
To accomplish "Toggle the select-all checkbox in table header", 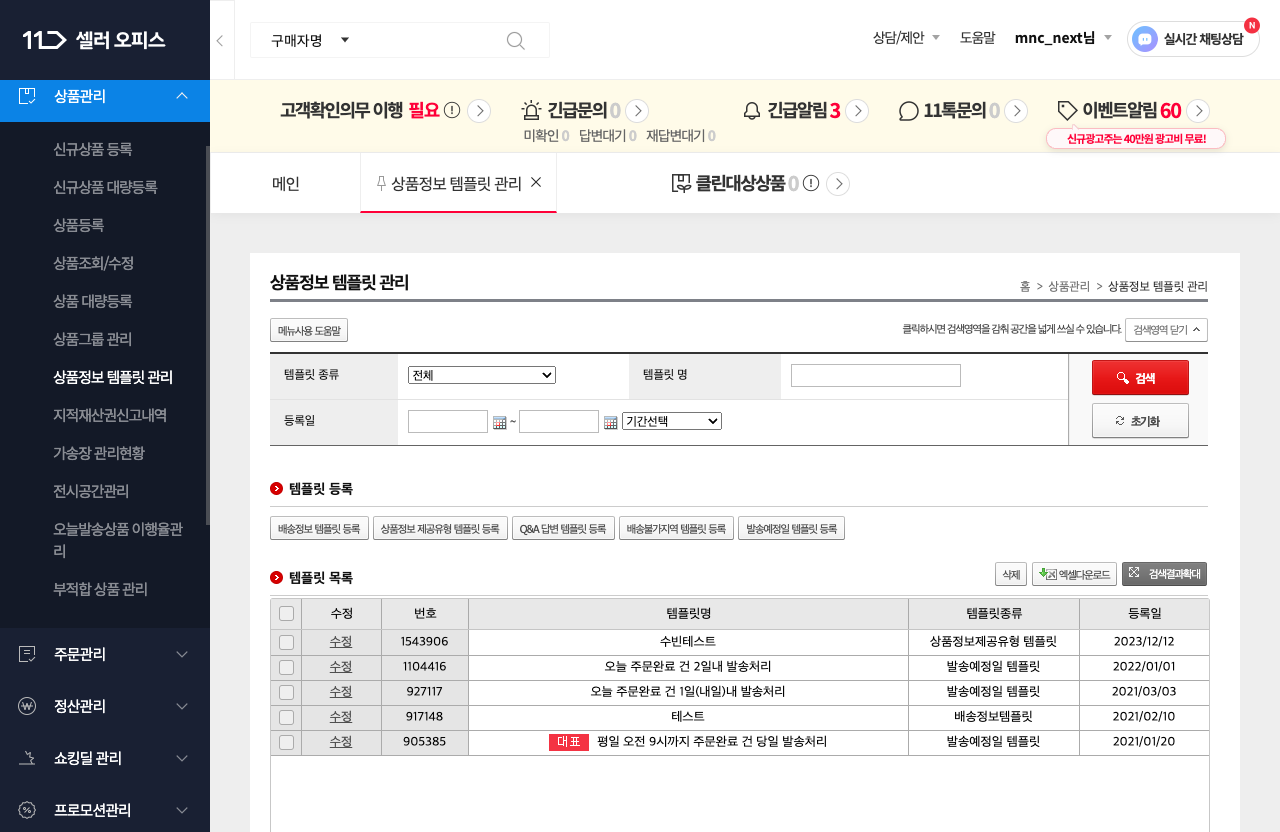I will point(287,614).
